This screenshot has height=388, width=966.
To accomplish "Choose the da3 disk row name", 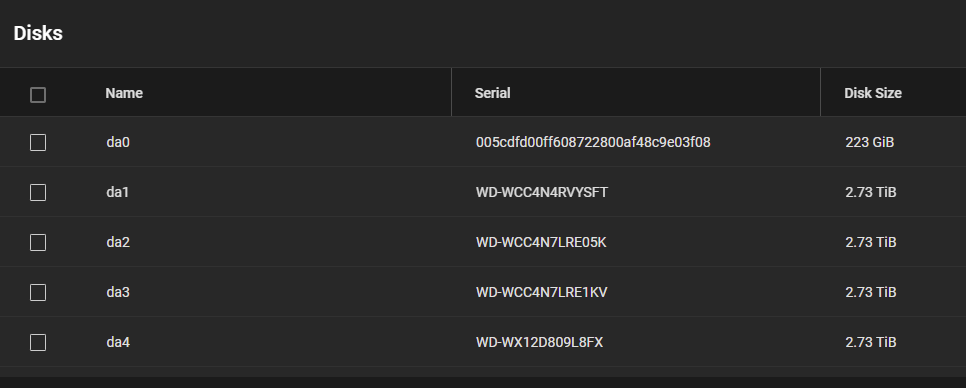I will 118,292.
